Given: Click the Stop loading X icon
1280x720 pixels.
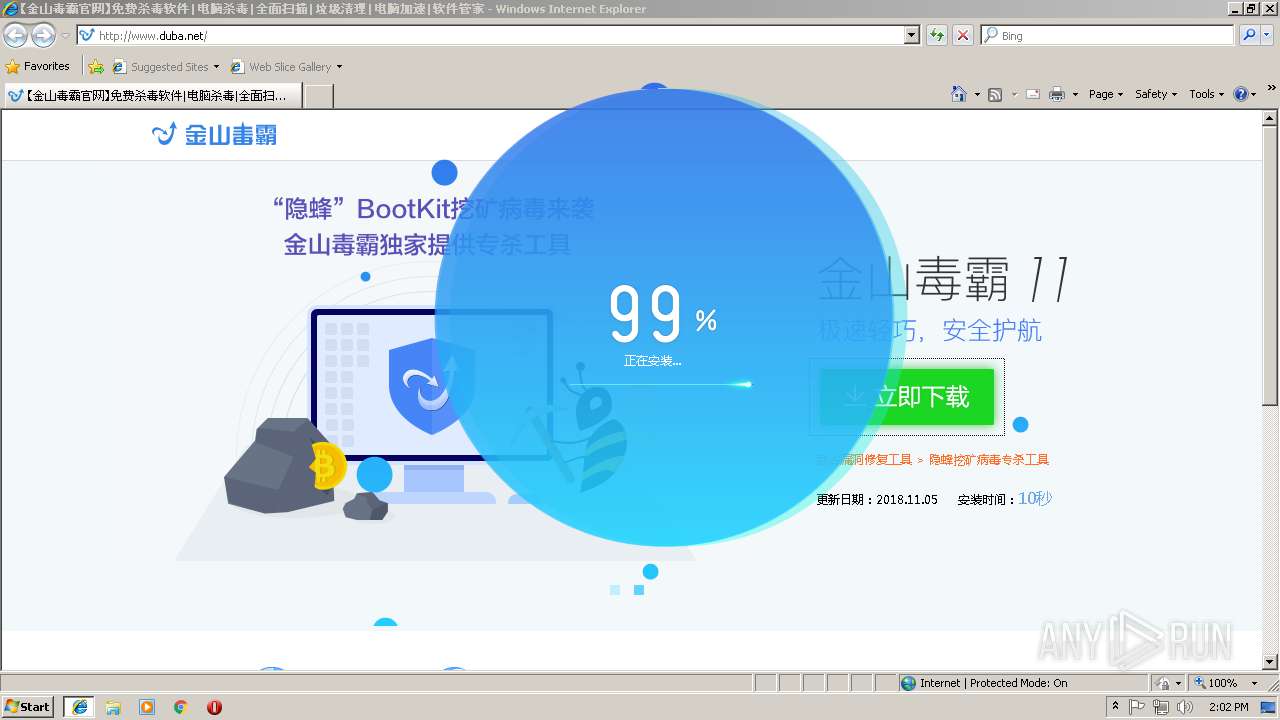Looking at the screenshot, I should 963,35.
